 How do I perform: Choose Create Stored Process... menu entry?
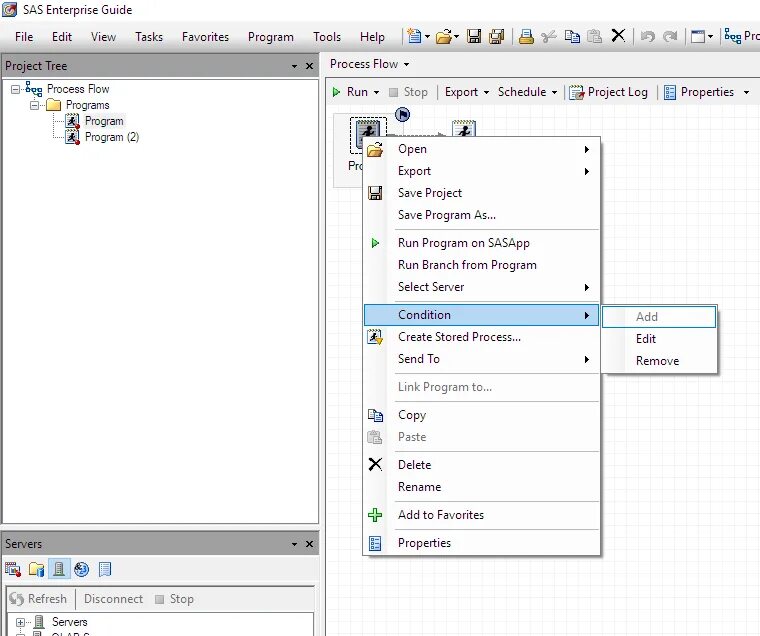tap(481, 337)
